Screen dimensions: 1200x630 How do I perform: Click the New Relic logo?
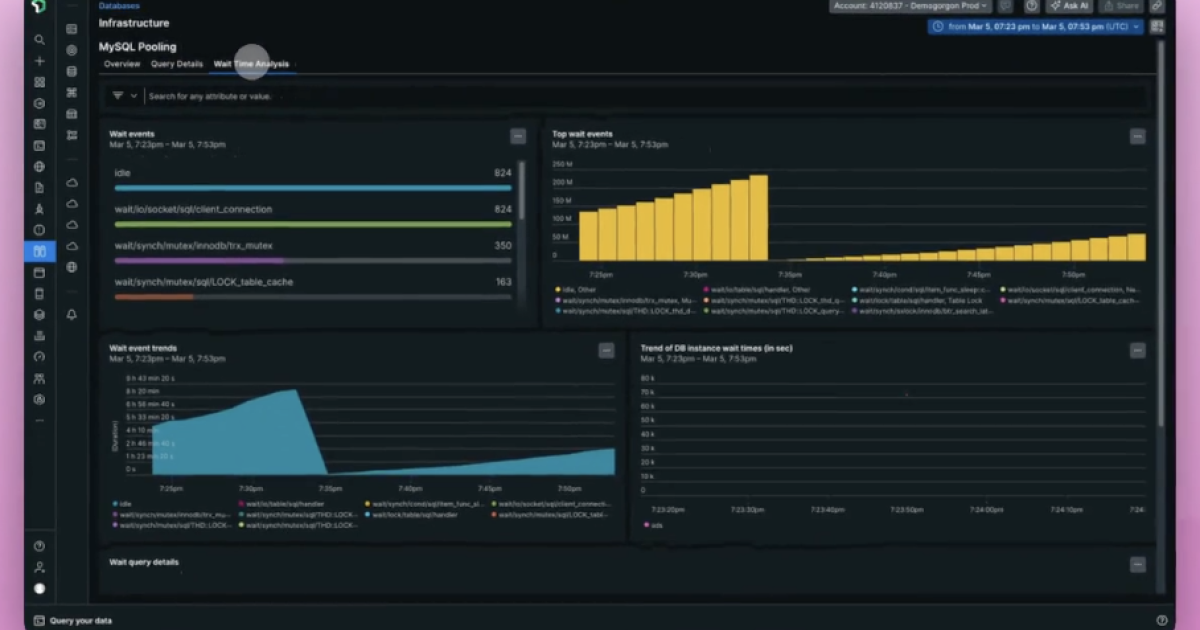(x=39, y=6)
